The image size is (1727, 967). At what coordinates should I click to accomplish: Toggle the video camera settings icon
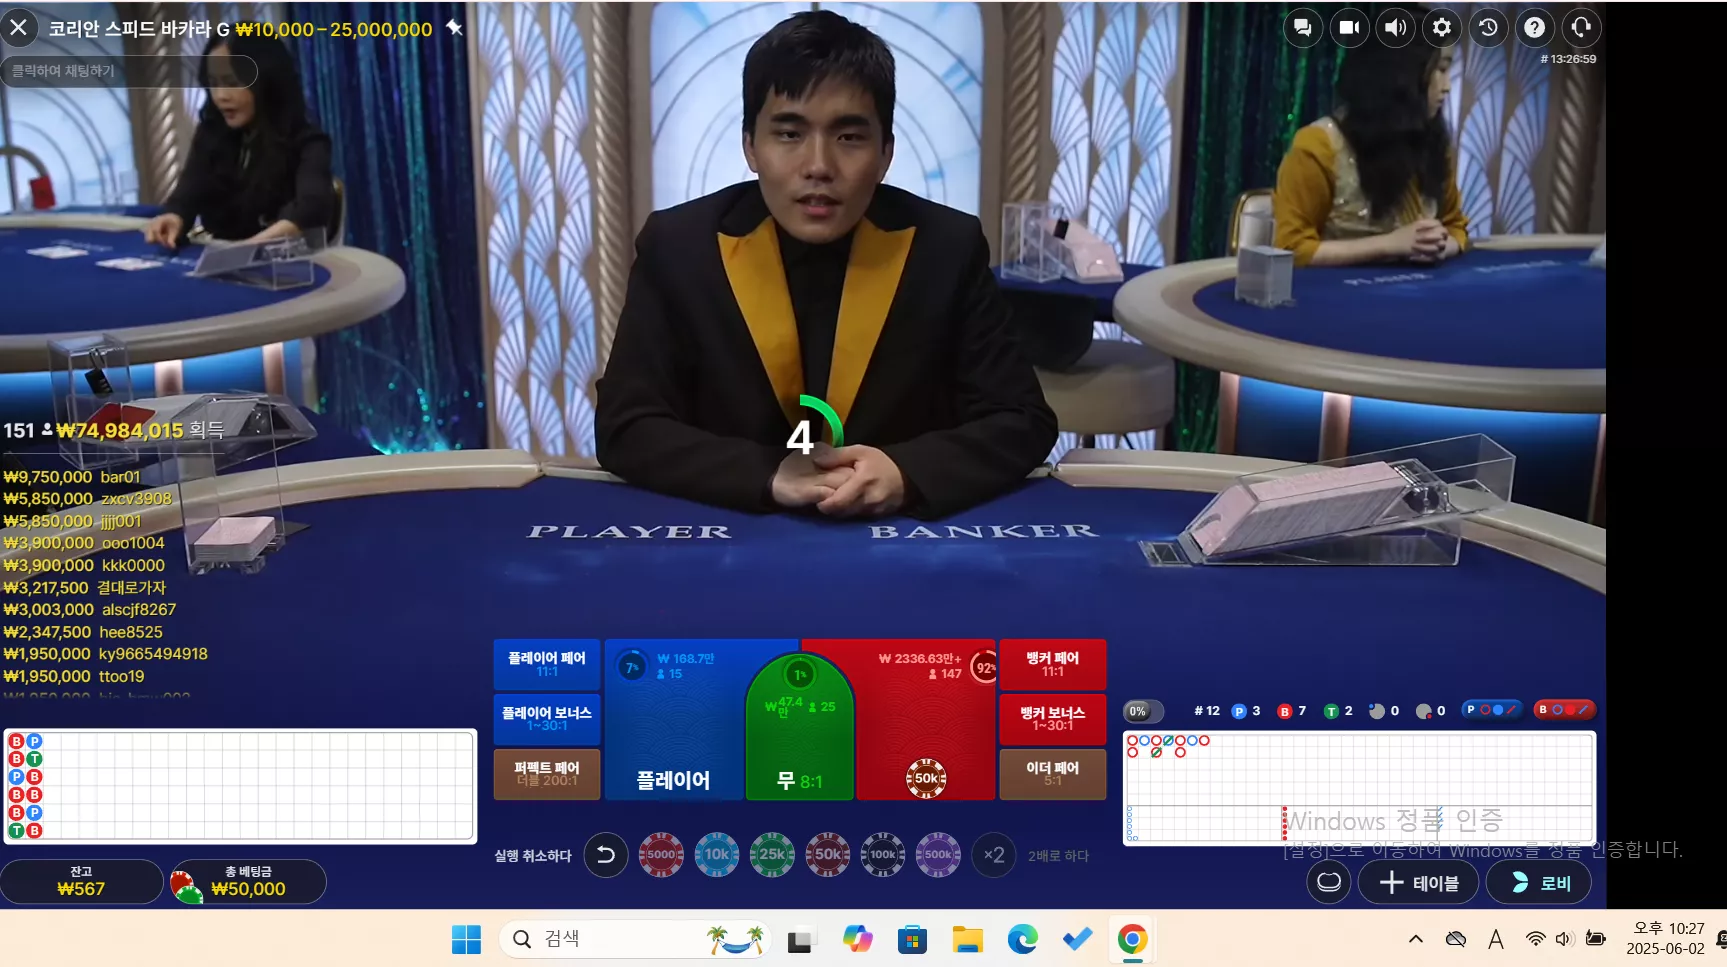pos(1349,28)
